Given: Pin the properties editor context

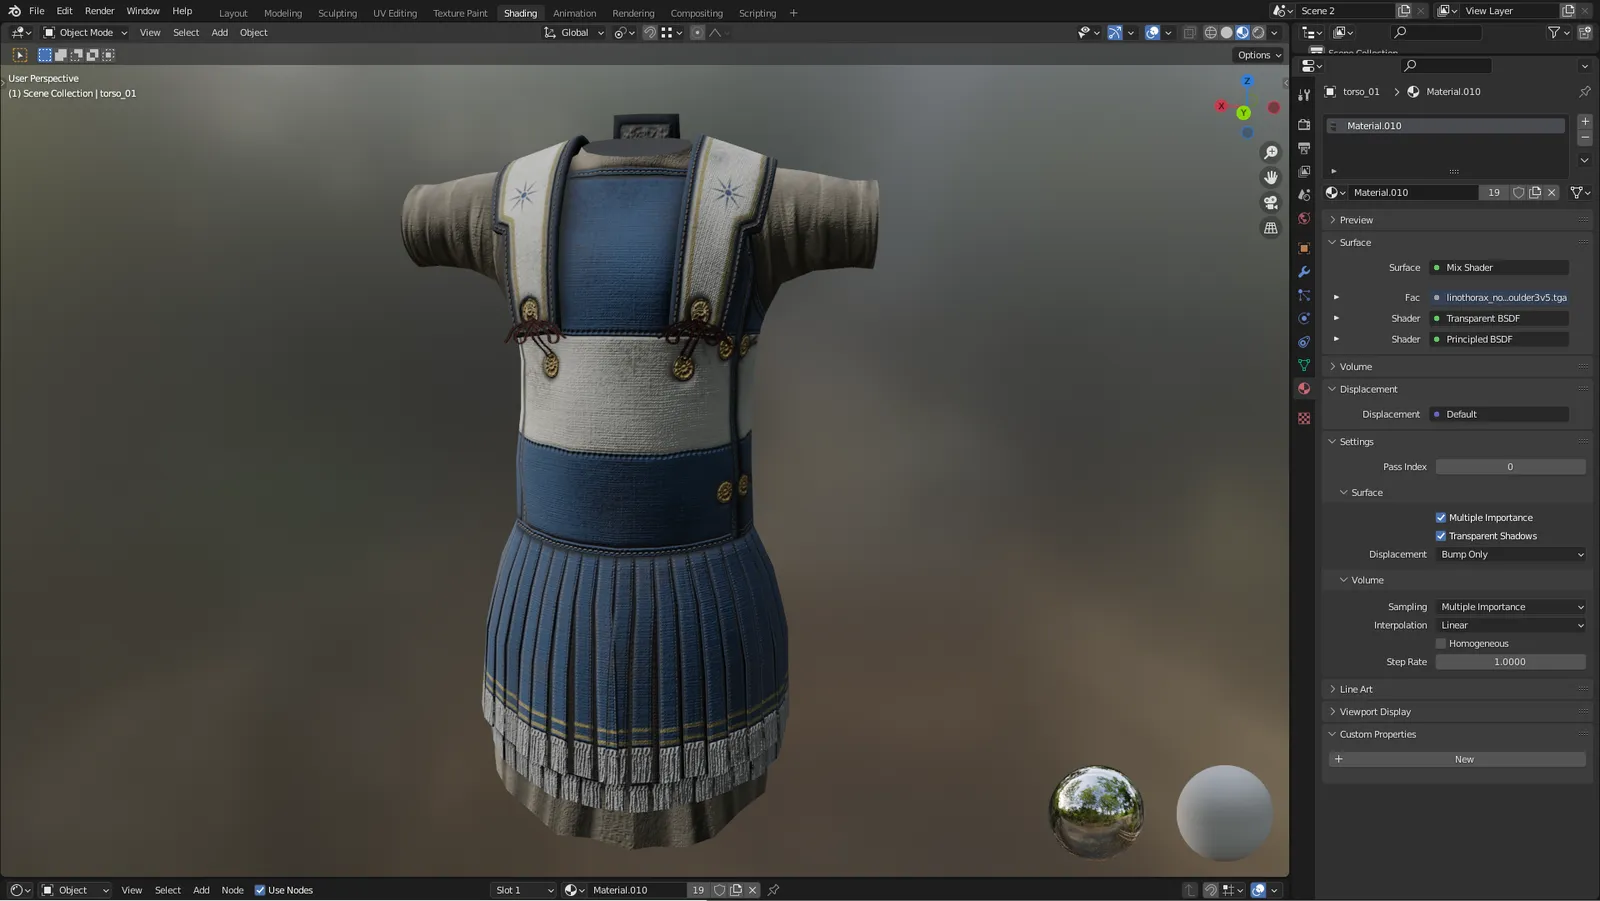Looking at the screenshot, I should [x=1585, y=91].
